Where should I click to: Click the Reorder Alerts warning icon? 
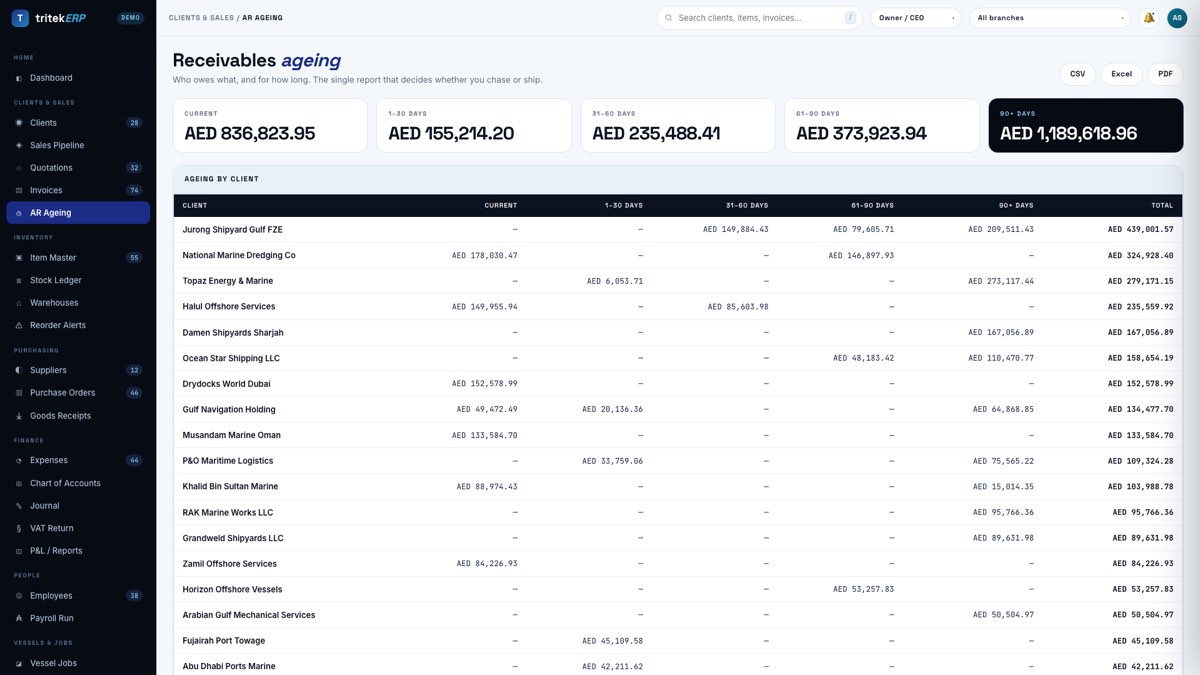pos(19,325)
